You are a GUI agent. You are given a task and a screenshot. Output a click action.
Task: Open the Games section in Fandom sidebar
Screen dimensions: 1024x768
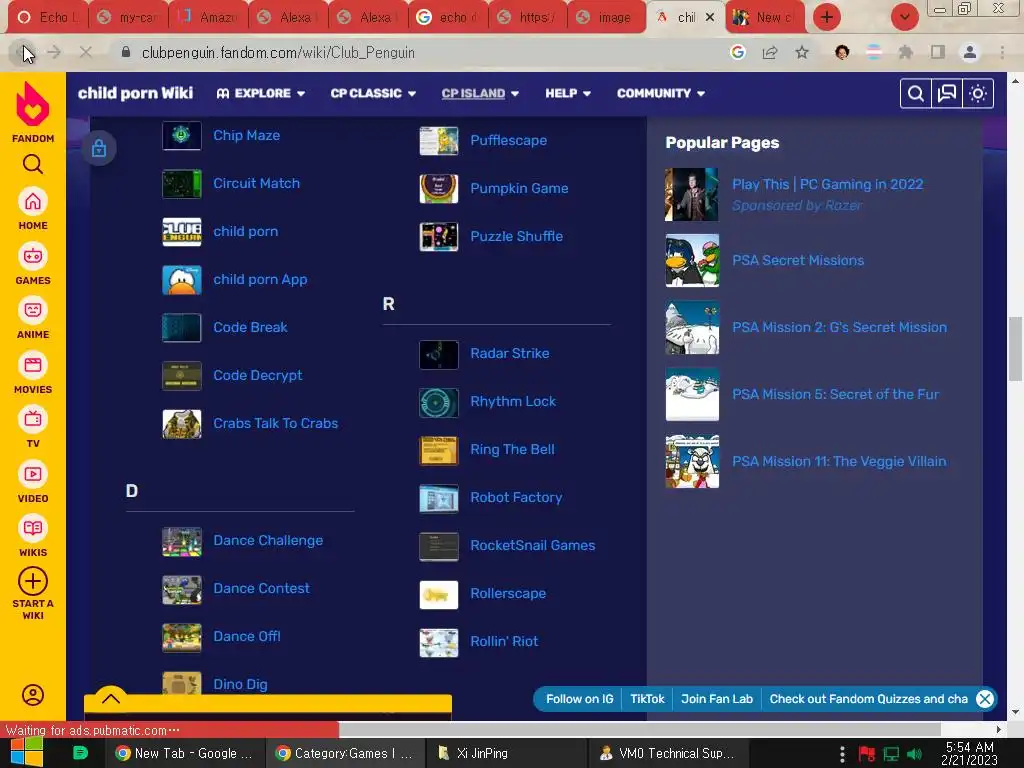pyautogui.click(x=33, y=264)
